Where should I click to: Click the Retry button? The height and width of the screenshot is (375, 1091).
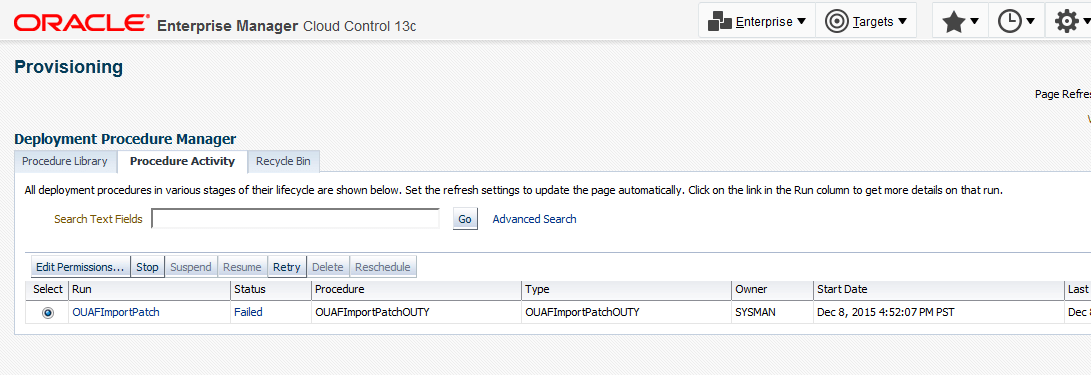pos(287,267)
